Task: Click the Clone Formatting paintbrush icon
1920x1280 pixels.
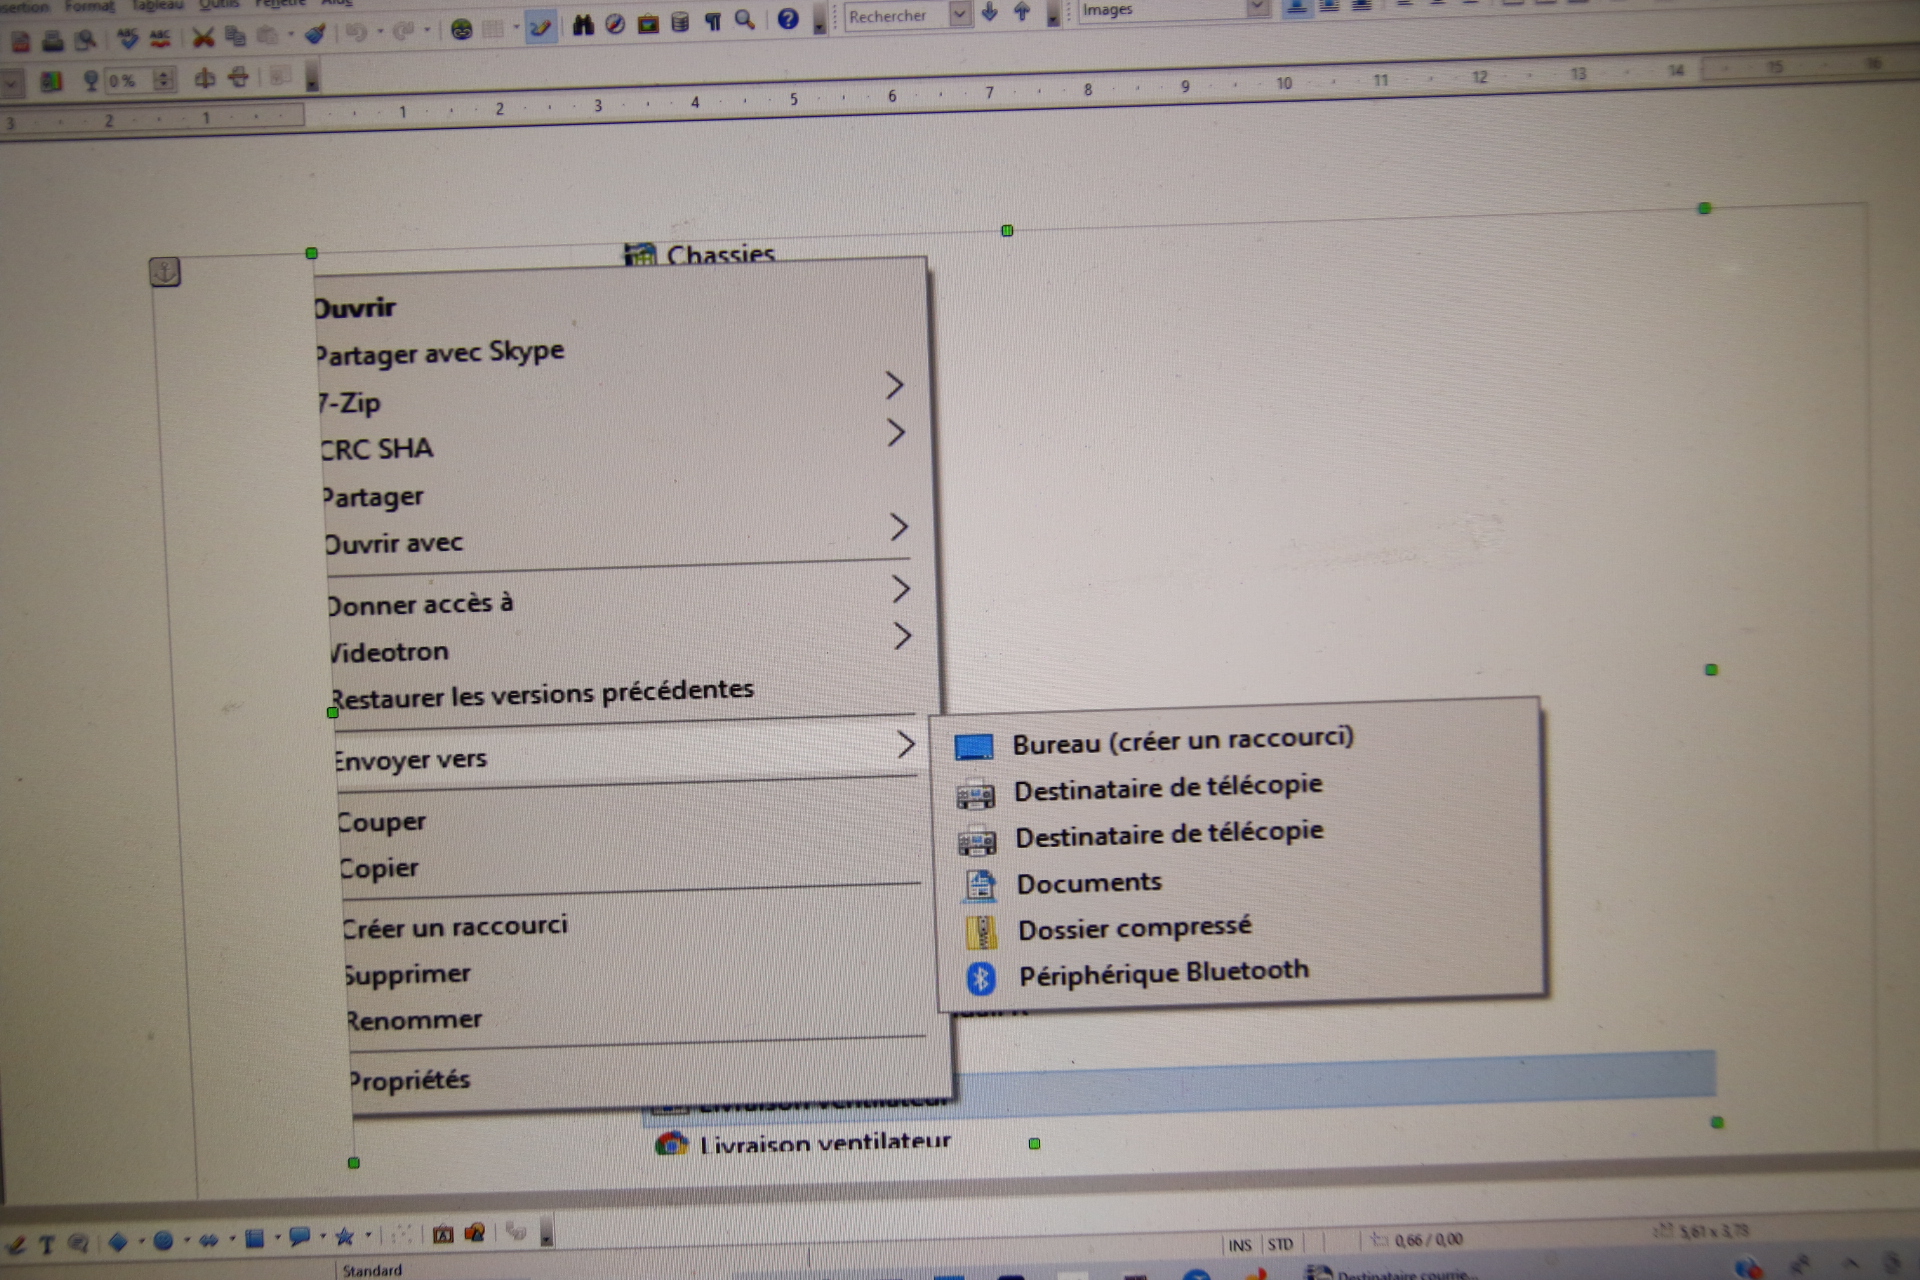Action: click(316, 35)
